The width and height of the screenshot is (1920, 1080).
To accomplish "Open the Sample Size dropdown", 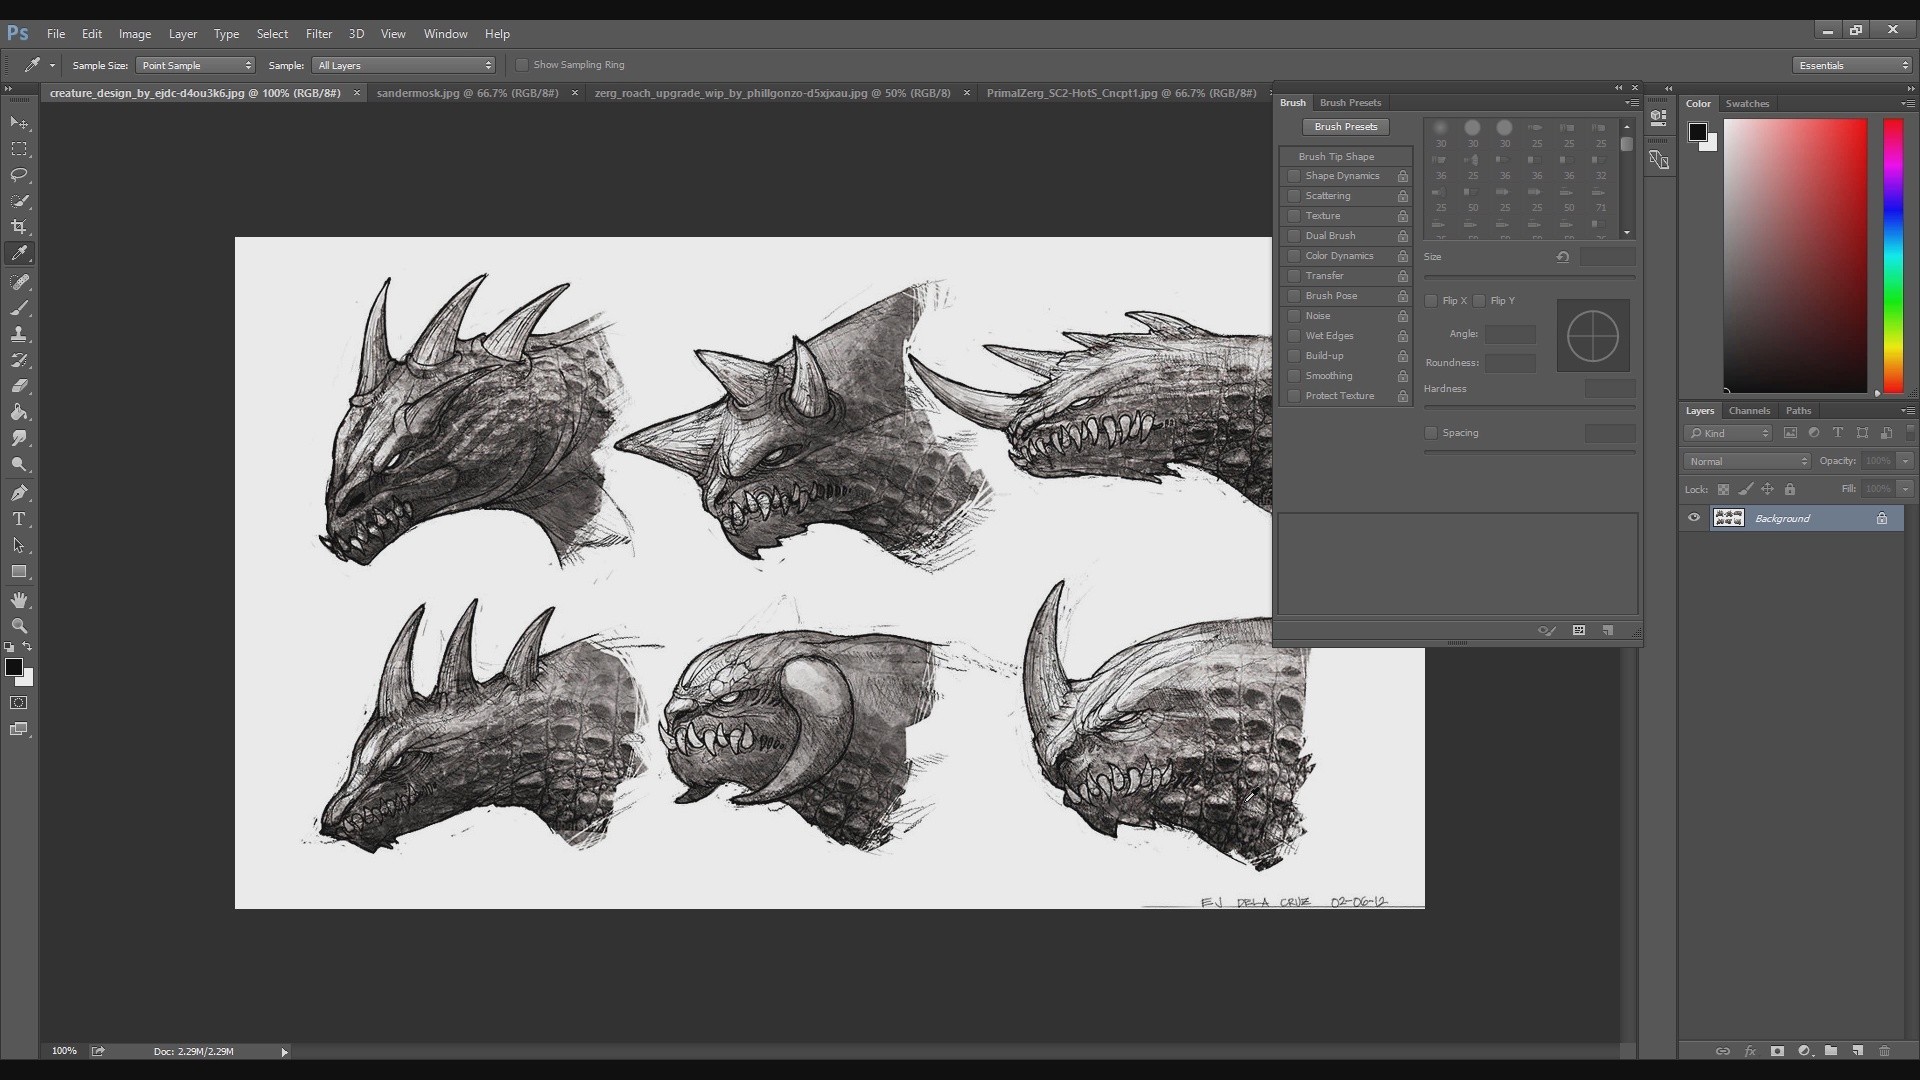I will coord(195,65).
